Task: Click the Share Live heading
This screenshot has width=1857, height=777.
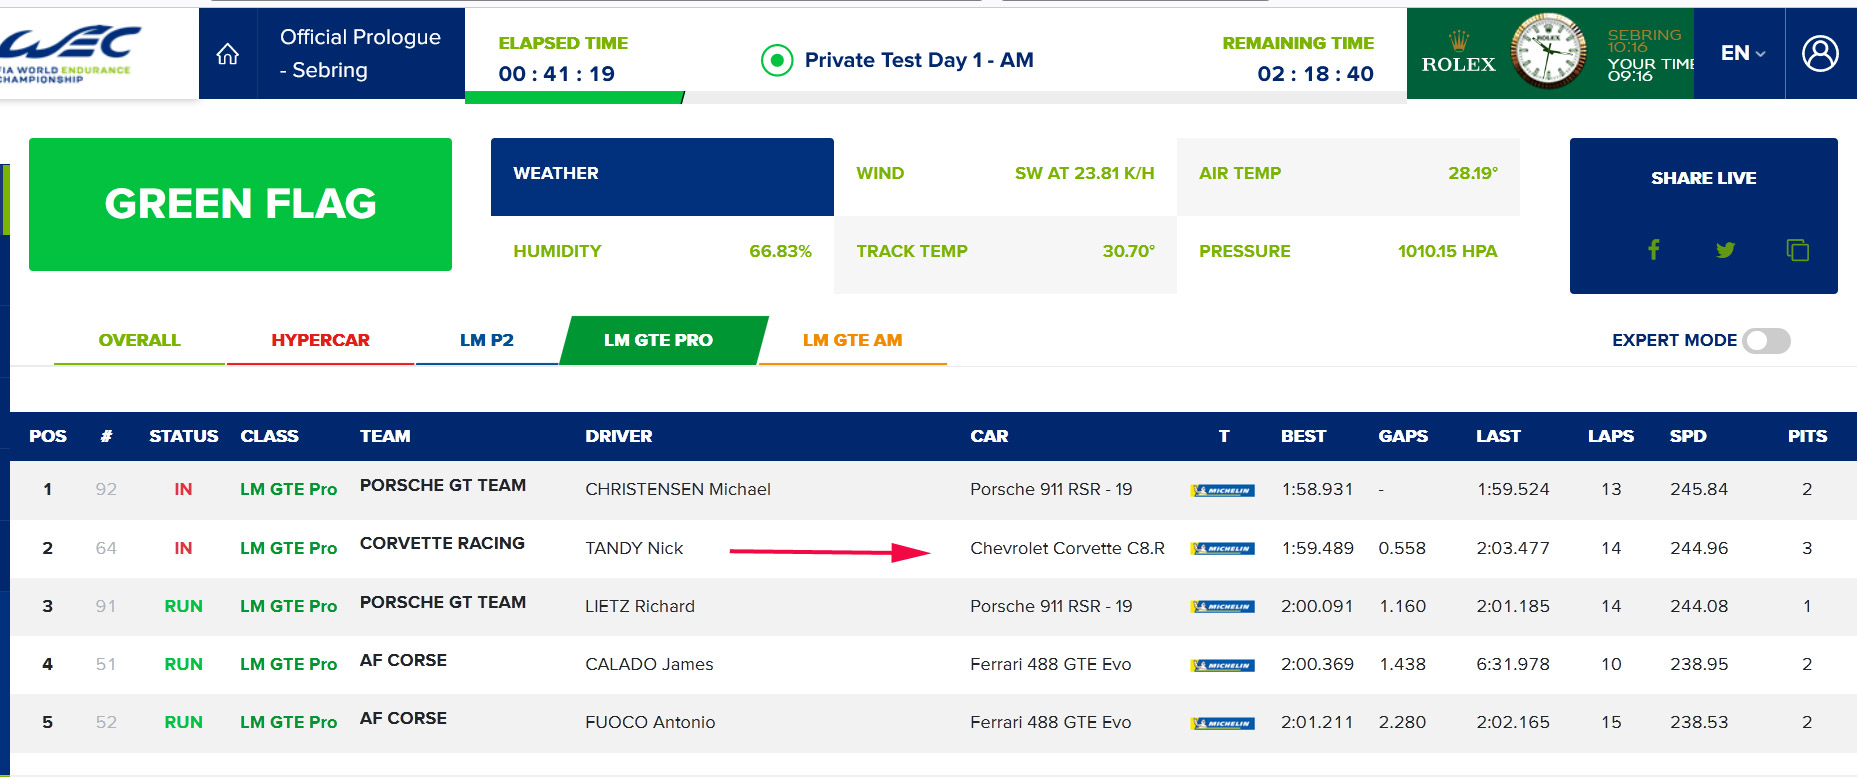Action: tap(1703, 178)
